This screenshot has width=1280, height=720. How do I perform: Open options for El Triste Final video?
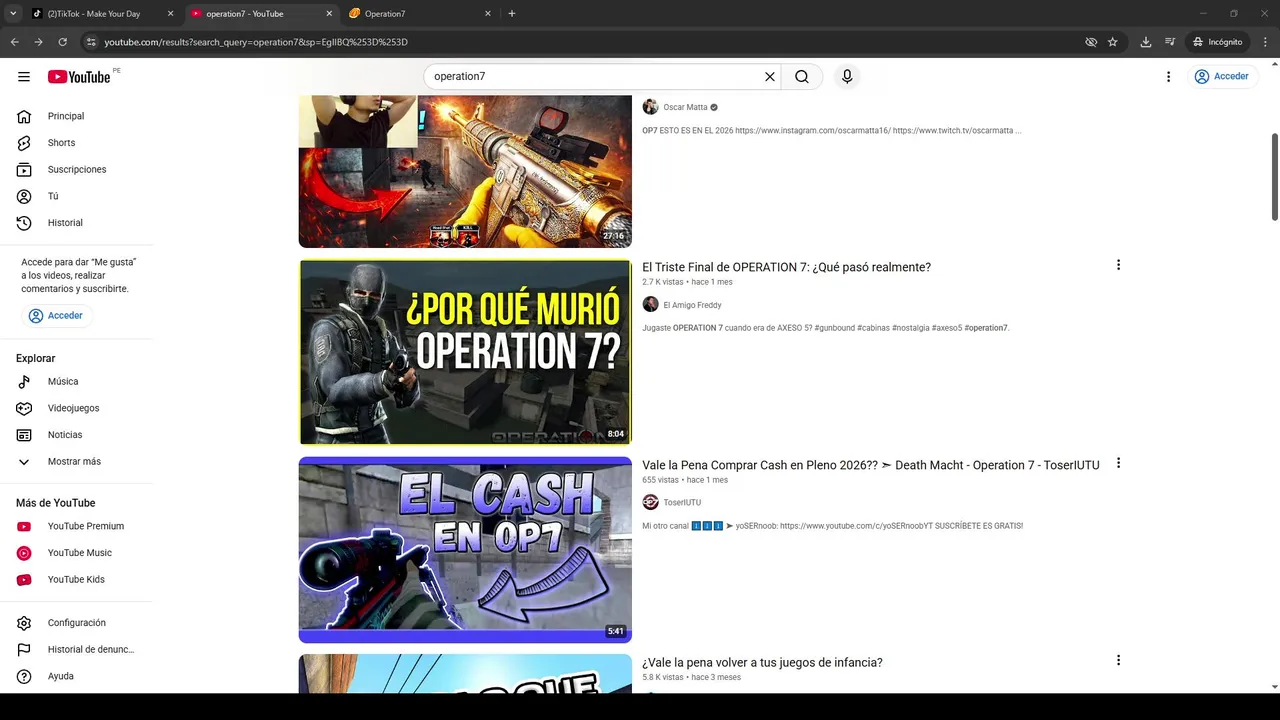(x=1118, y=265)
